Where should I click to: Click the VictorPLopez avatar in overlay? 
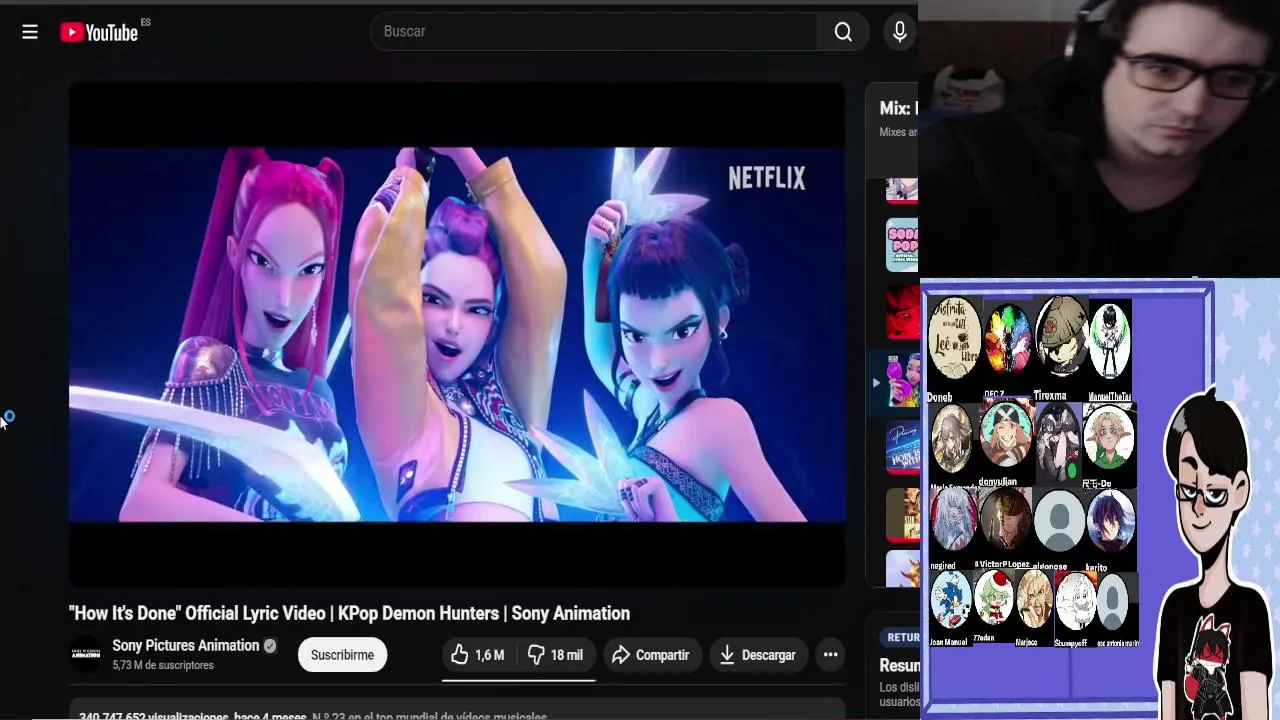tap(1005, 520)
